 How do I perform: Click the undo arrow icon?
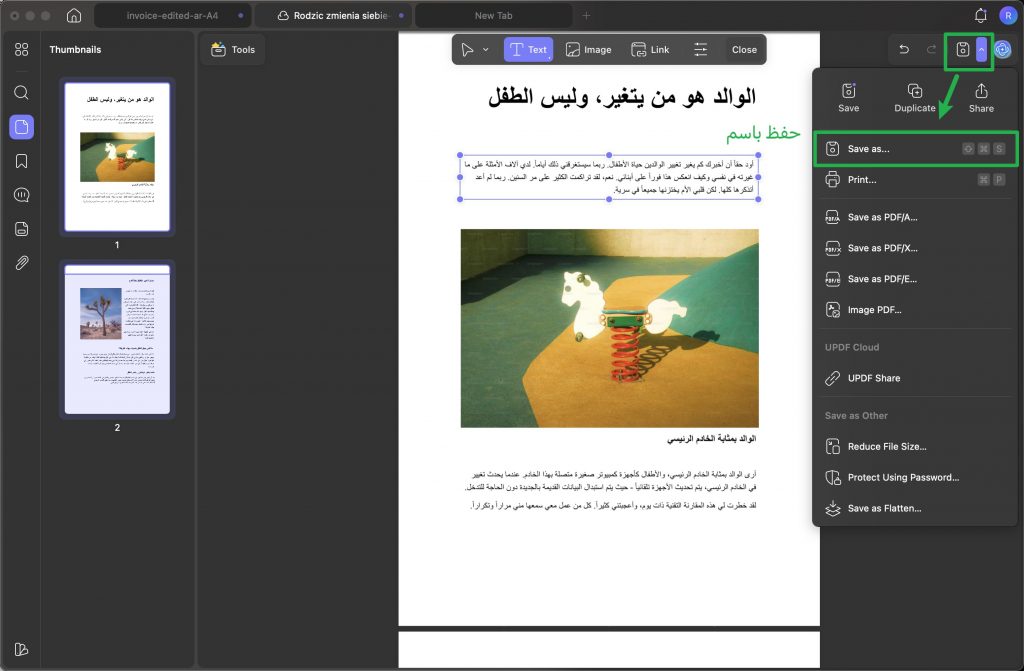click(904, 50)
